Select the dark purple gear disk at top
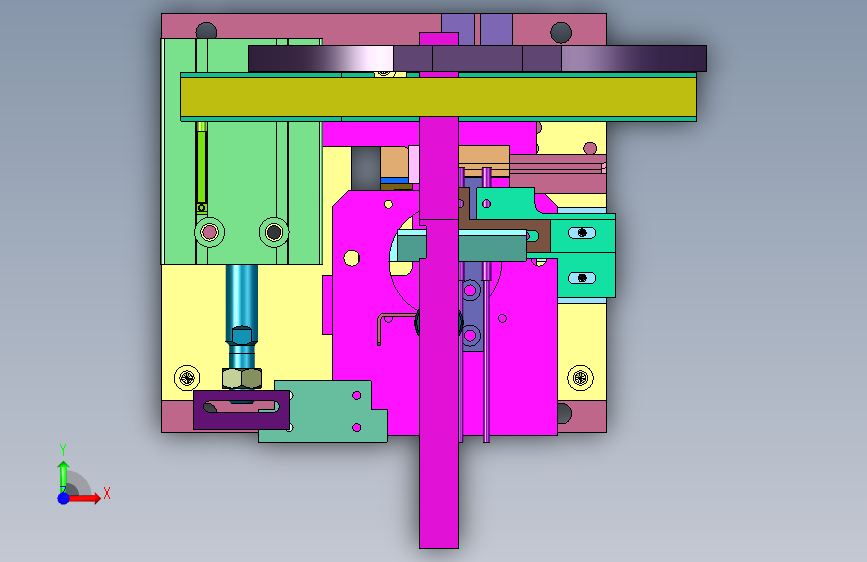The image size is (867, 562). click(x=477, y=59)
